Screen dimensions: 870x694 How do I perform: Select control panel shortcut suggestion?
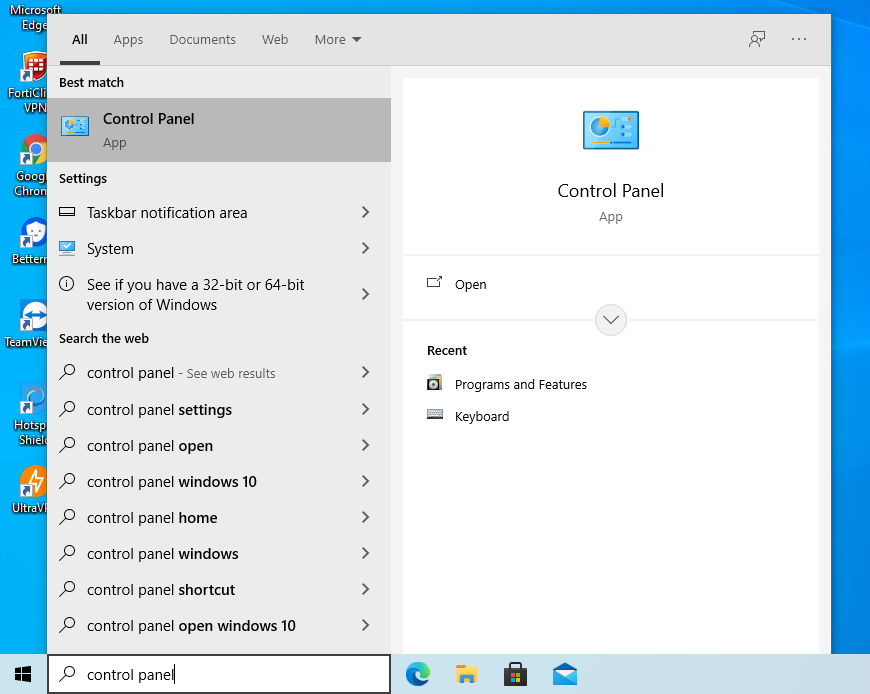219,589
